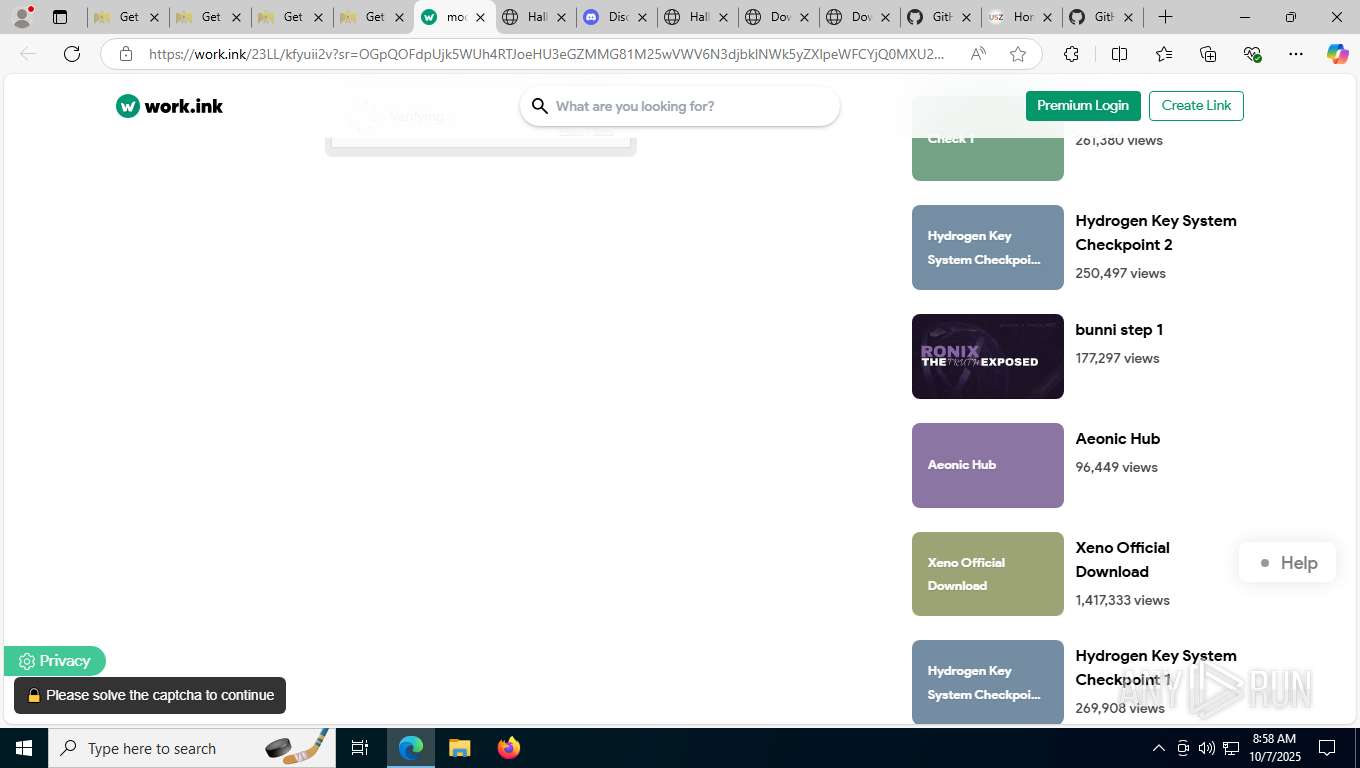This screenshot has height=768, width=1360.
Task: Open the purple Aeonic Hub thumbnail
Action: pyautogui.click(x=988, y=465)
